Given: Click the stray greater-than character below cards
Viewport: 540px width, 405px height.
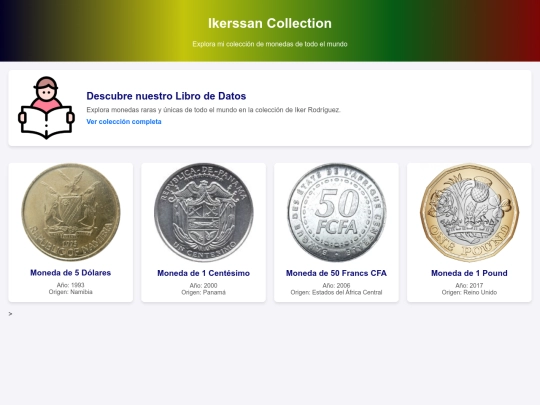Looking at the screenshot, I should click(x=10, y=314).
